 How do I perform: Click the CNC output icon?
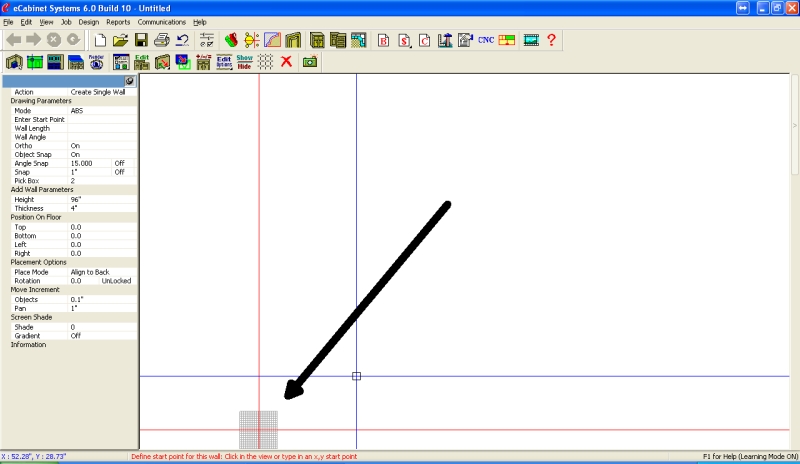486,40
